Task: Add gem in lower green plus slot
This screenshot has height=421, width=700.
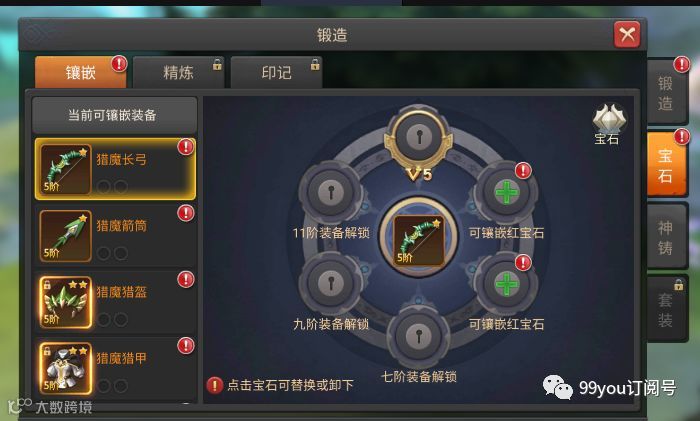Action: (x=506, y=284)
